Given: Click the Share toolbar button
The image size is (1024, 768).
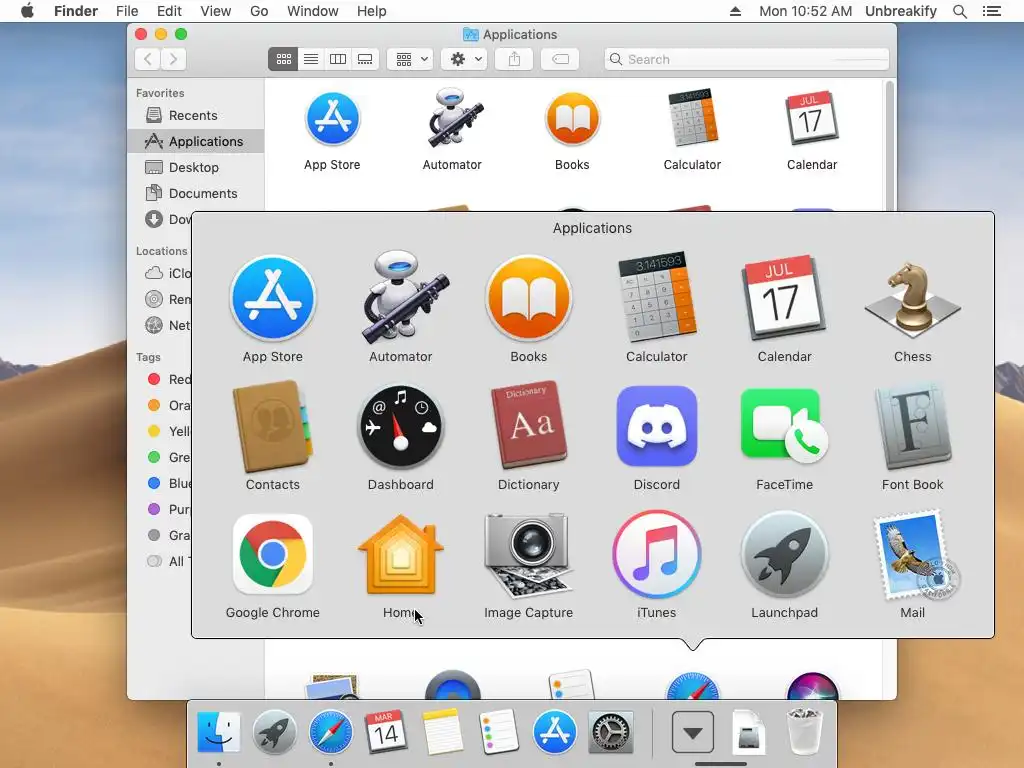Looking at the screenshot, I should [515, 59].
